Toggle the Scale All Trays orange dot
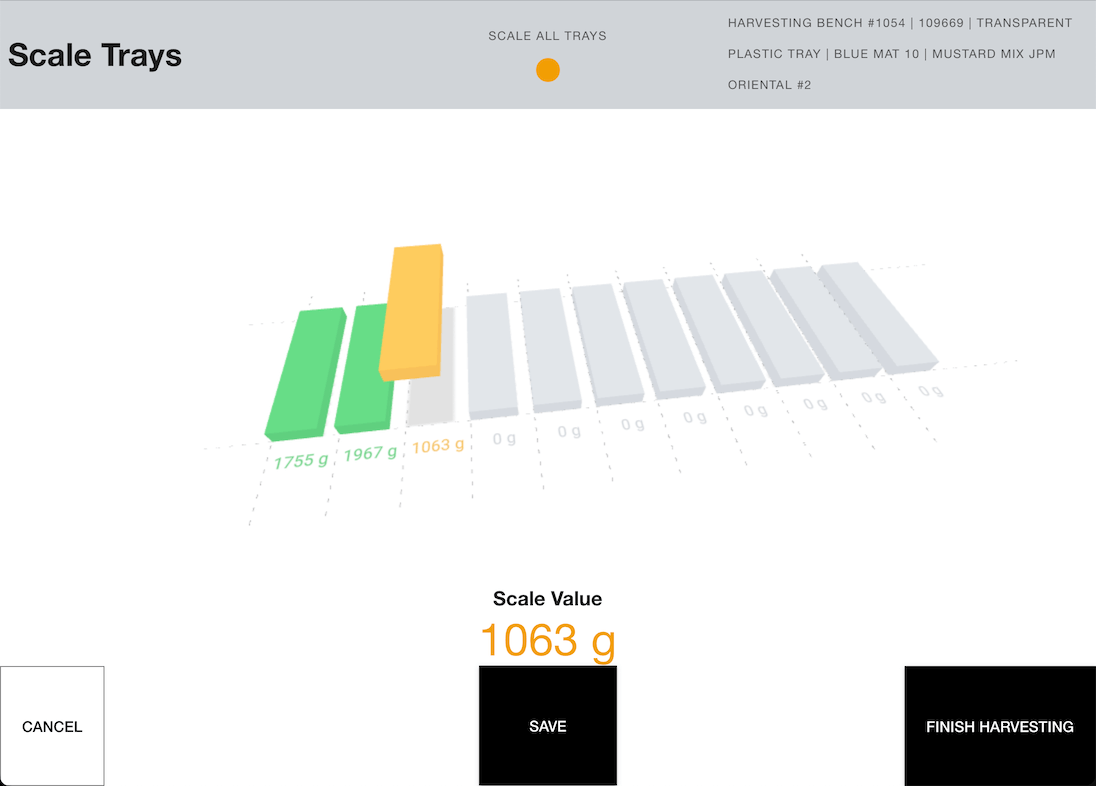1096x786 pixels. click(548, 70)
